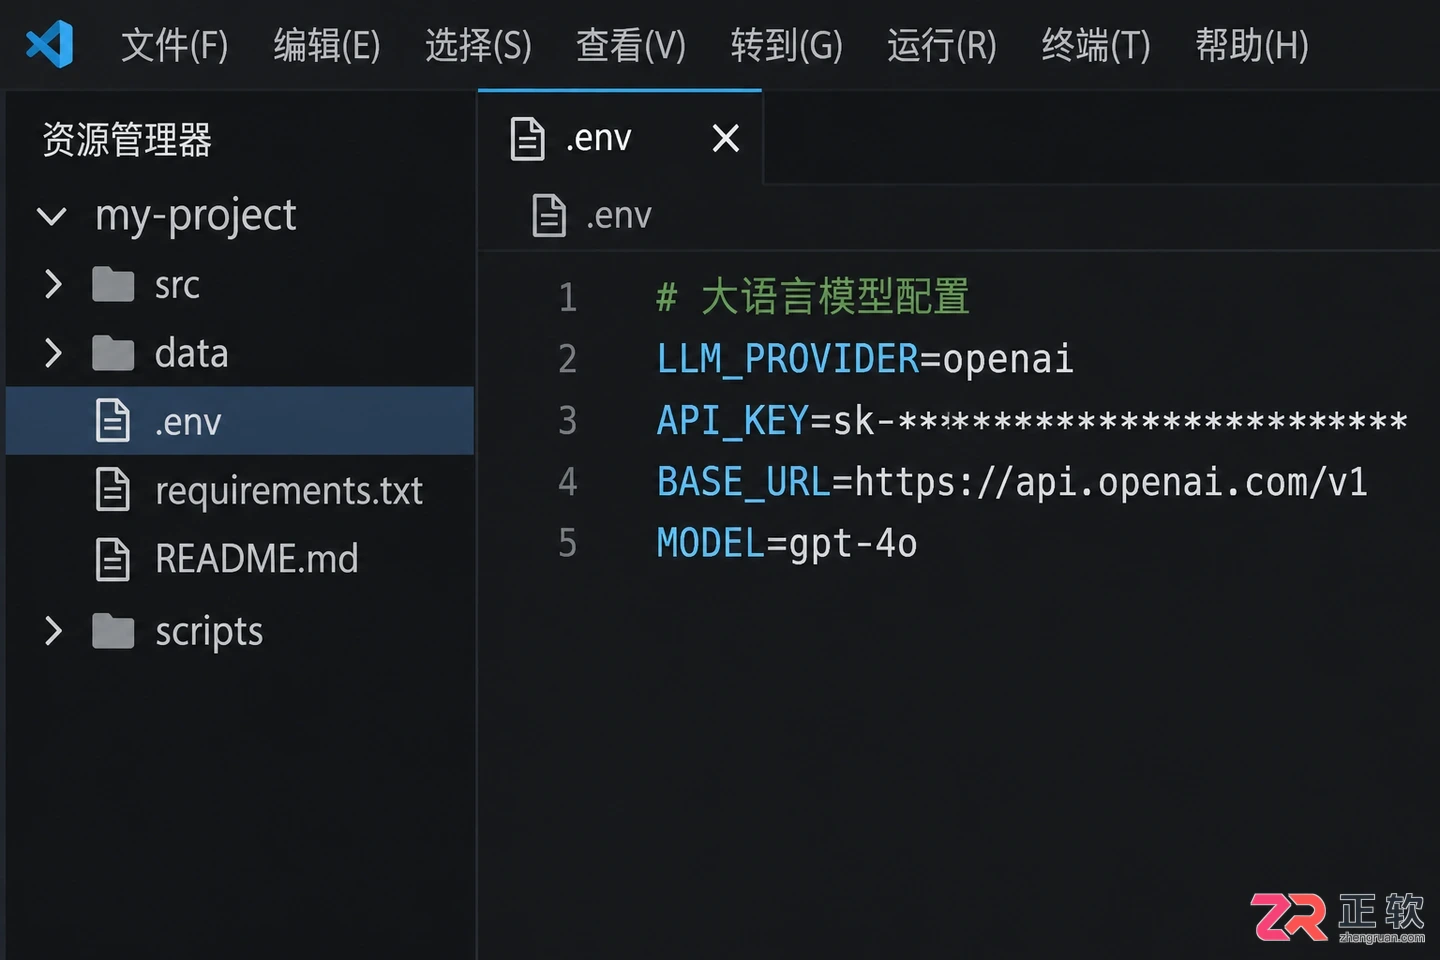Click the requirements.txt file icon
This screenshot has width=1440, height=960.
click(x=113, y=490)
